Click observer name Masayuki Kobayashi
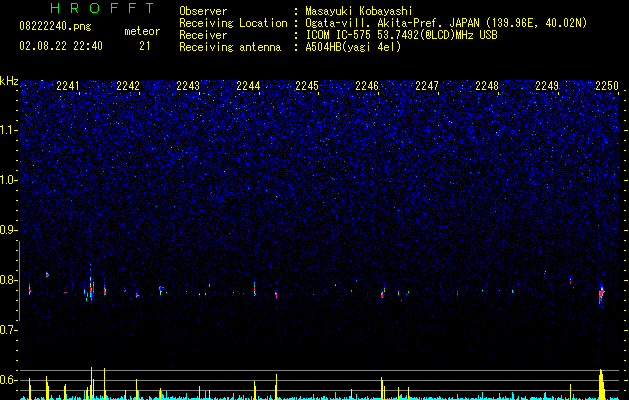 [x=359, y=11]
